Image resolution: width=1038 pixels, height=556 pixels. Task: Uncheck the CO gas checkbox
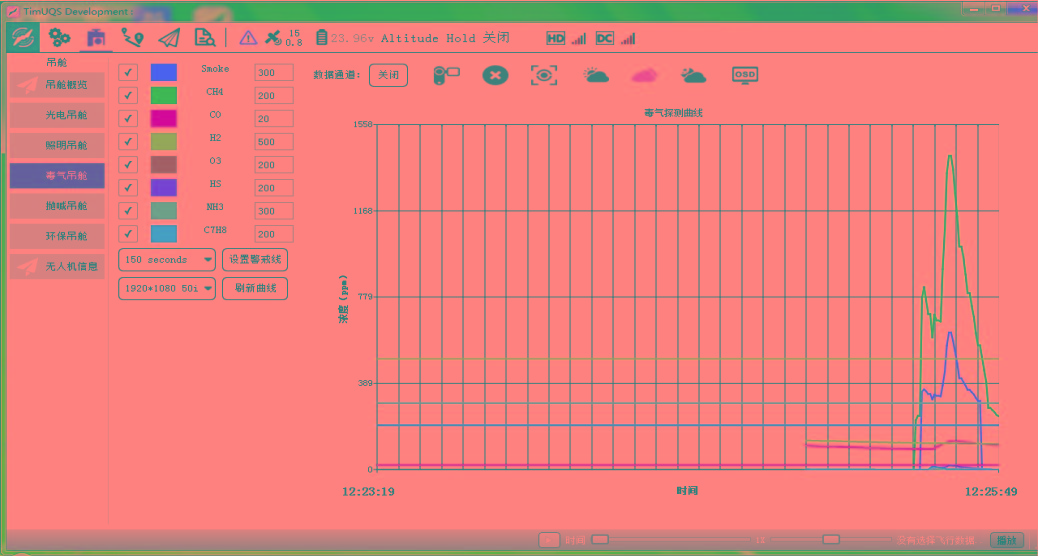click(x=128, y=118)
